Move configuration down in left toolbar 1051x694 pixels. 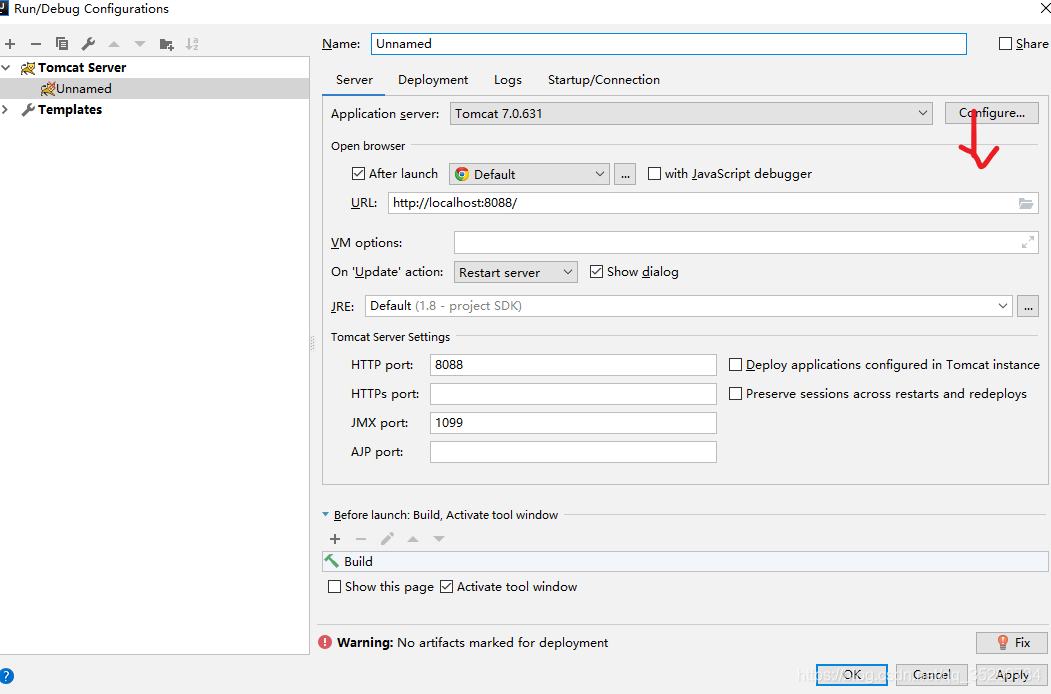(x=139, y=44)
